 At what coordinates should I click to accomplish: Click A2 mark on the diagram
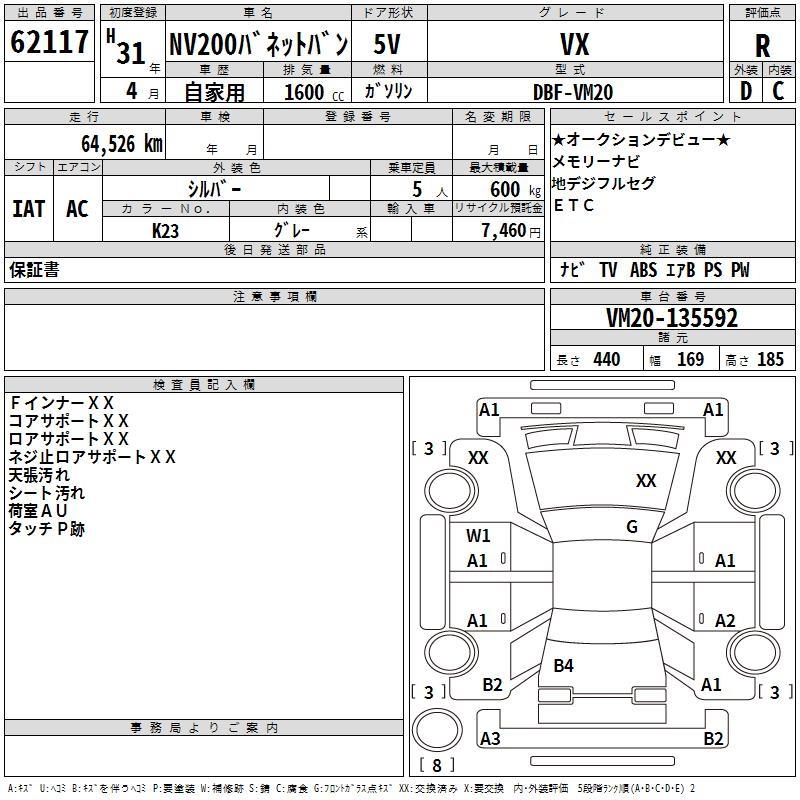[x=724, y=620]
